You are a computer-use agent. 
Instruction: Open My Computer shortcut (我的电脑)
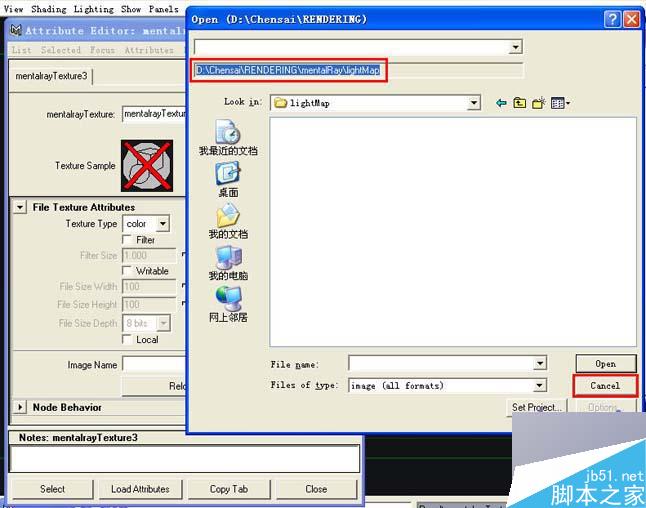tap(228, 263)
